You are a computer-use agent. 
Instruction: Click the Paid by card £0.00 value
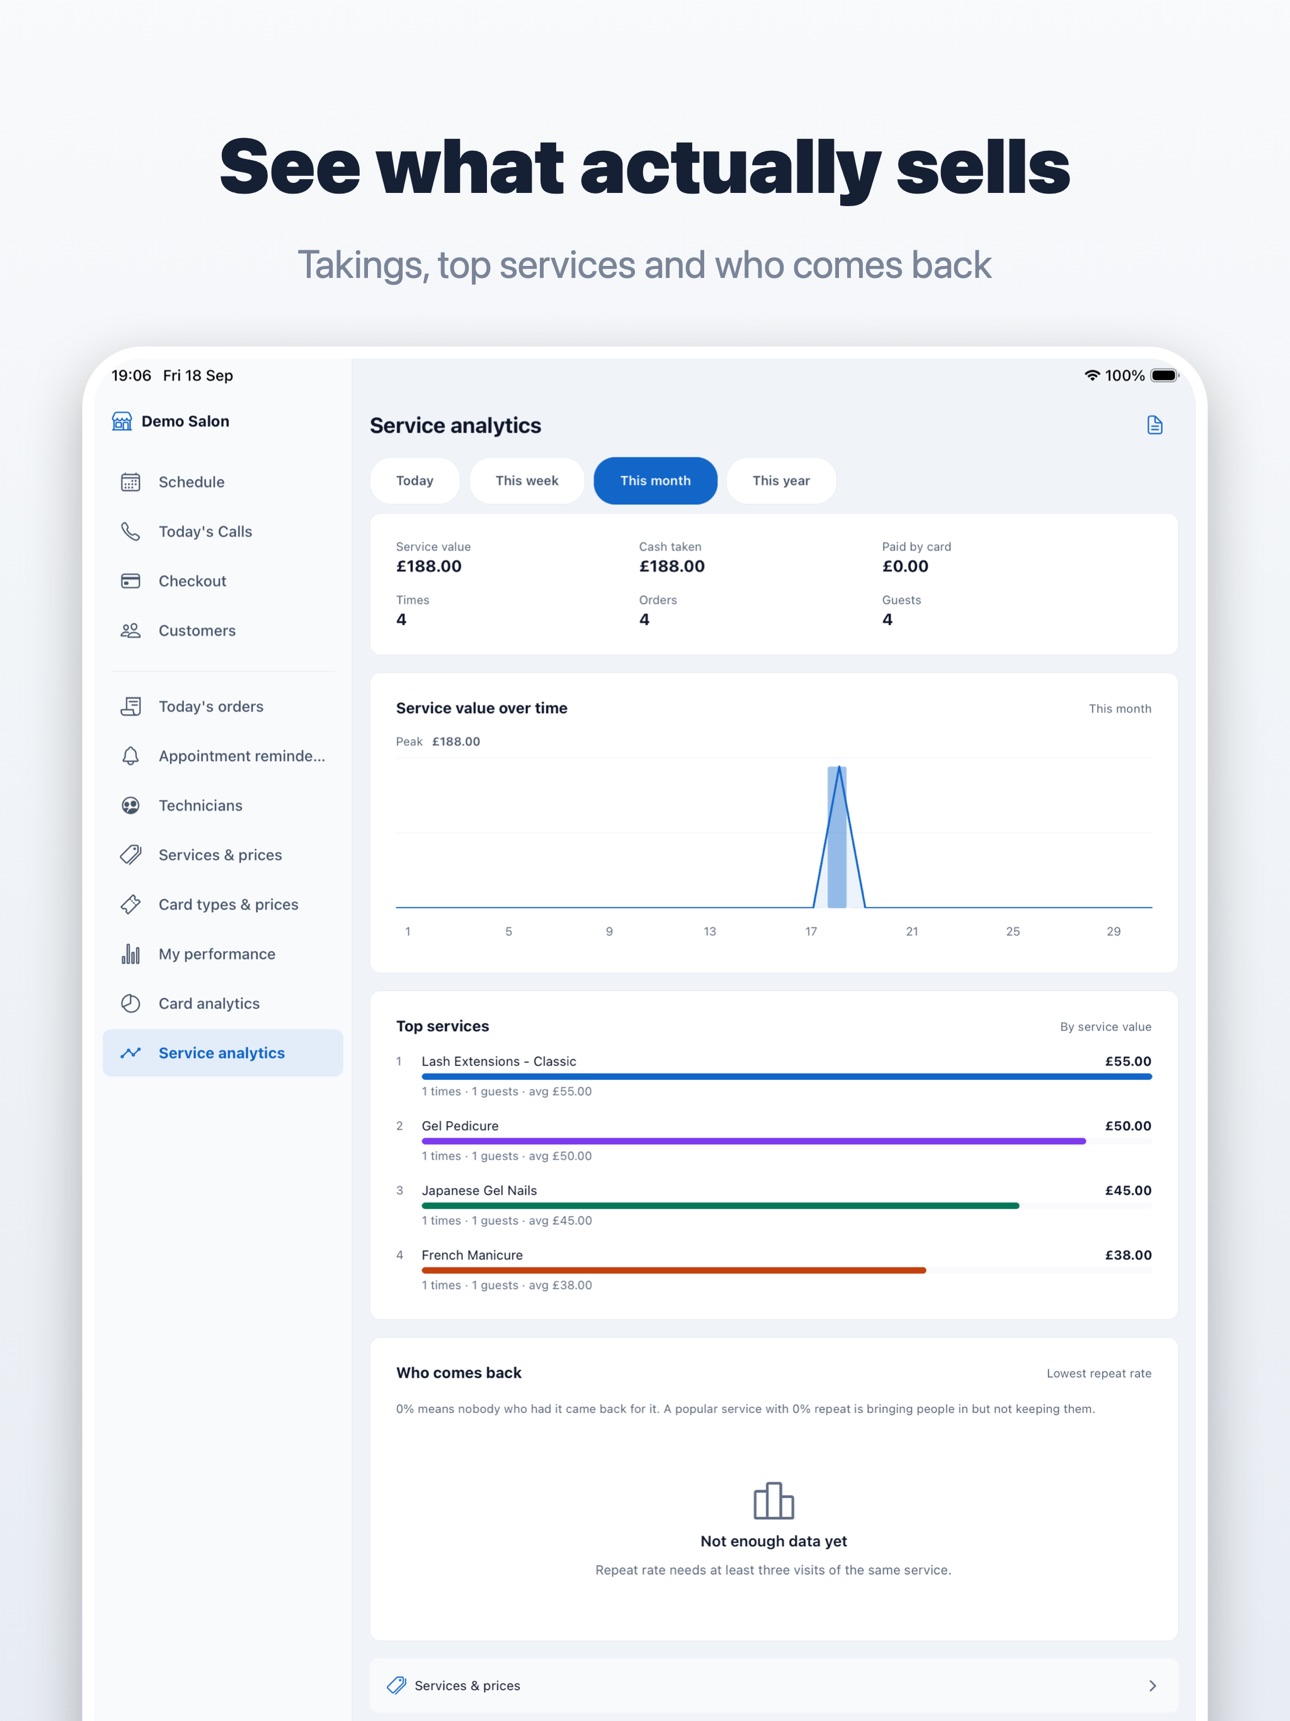coord(905,567)
